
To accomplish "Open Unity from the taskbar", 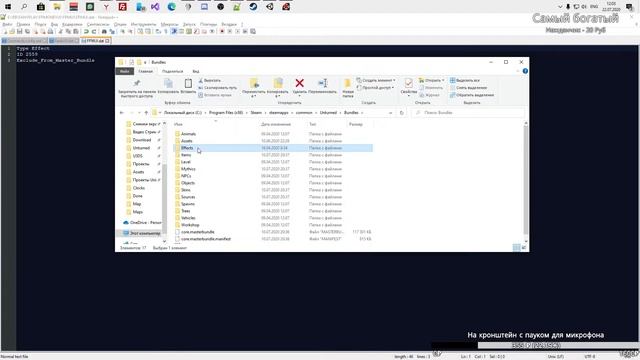I will [x=269, y=7].
